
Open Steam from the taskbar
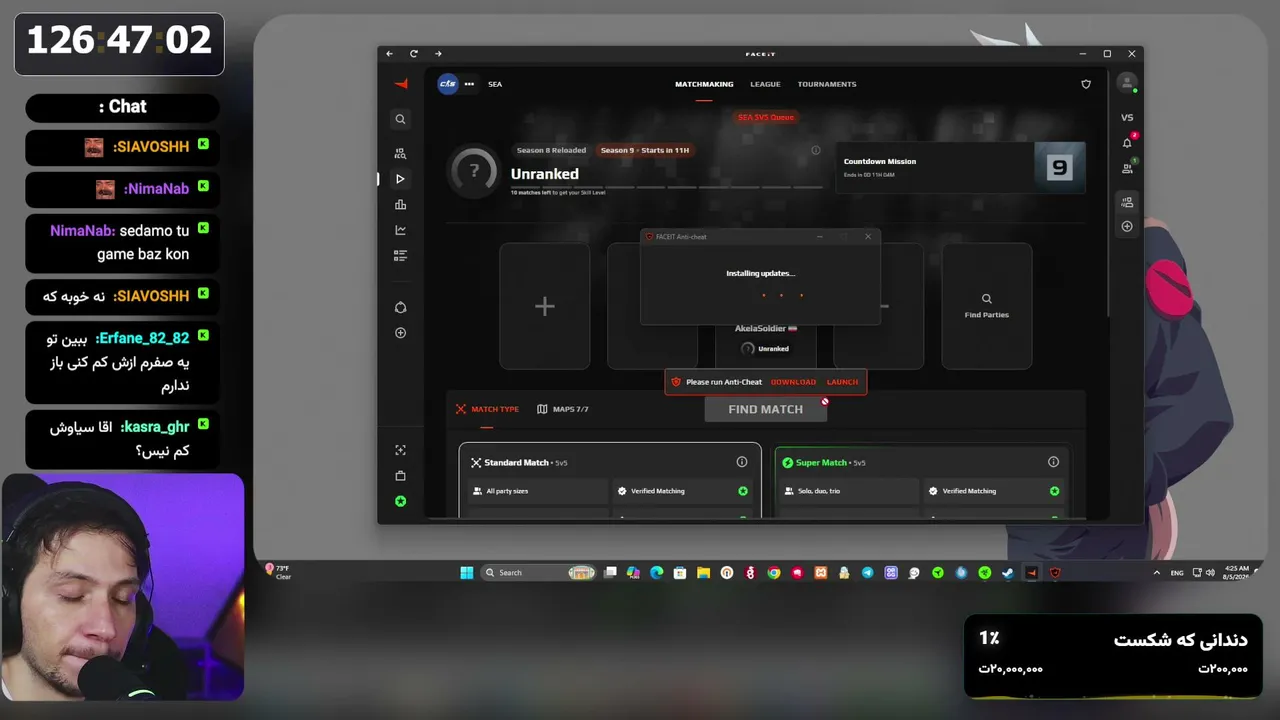pos(1007,573)
